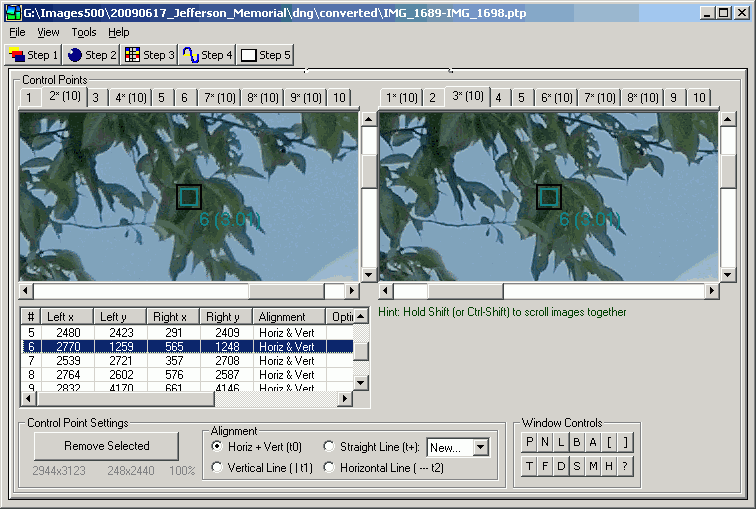Image resolution: width=756 pixels, height=509 pixels.
Task: Switch right pane to image tab 1* (10)
Action: point(402,98)
